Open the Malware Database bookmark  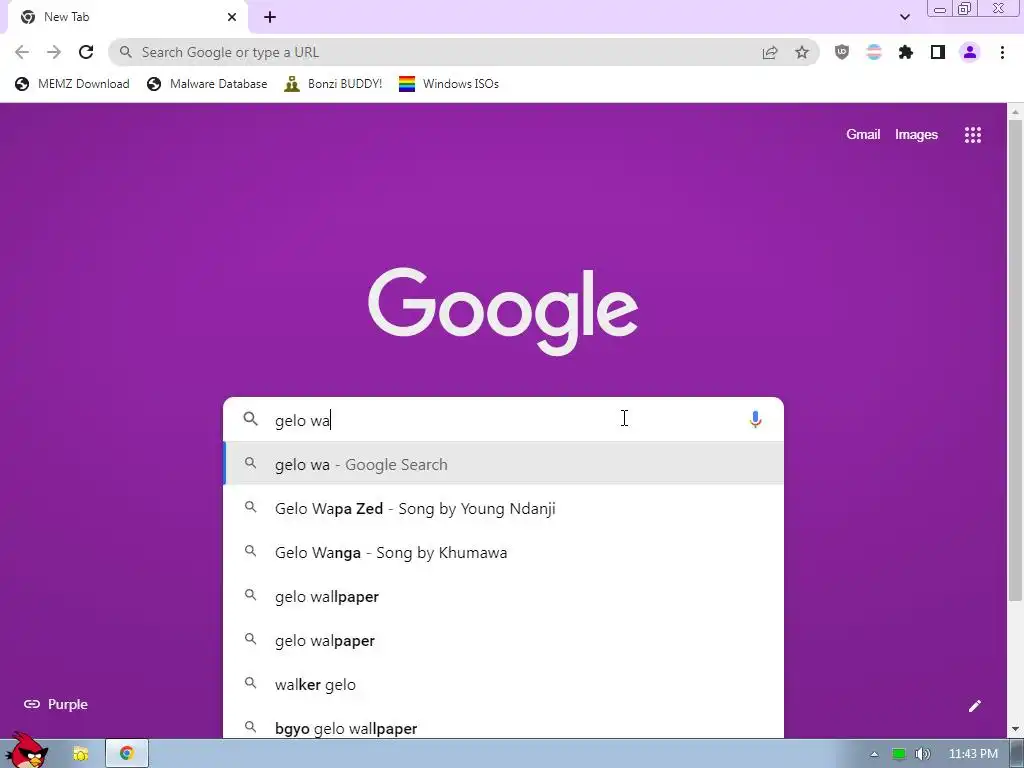pyautogui.click(x=207, y=84)
